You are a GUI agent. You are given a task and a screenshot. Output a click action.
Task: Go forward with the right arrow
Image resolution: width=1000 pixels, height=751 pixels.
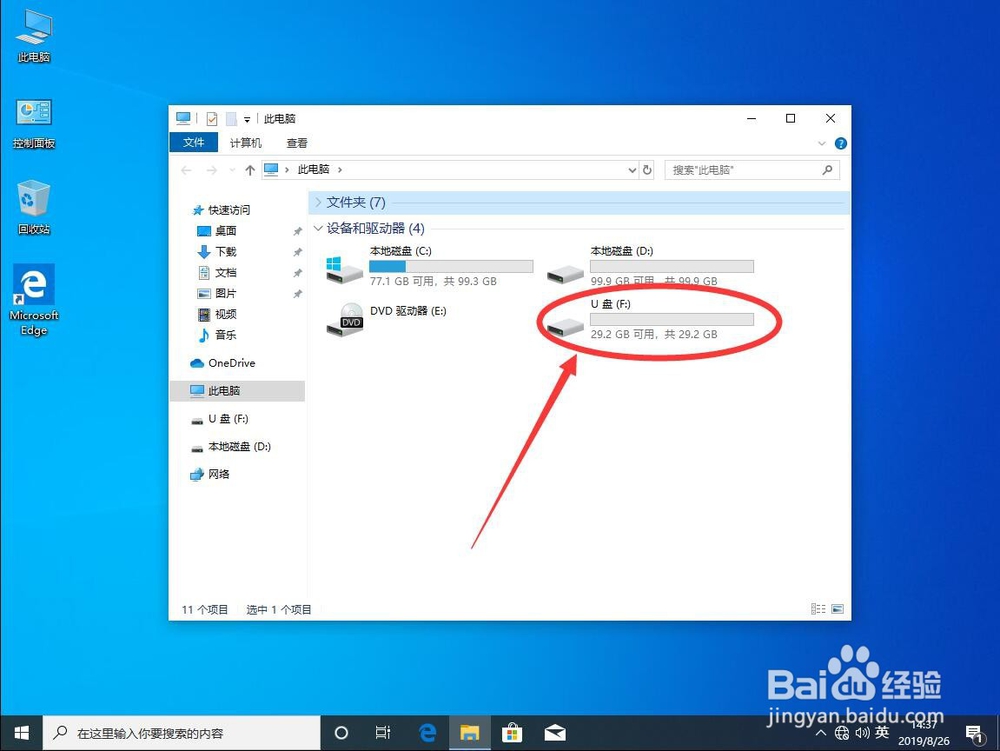click(x=212, y=170)
